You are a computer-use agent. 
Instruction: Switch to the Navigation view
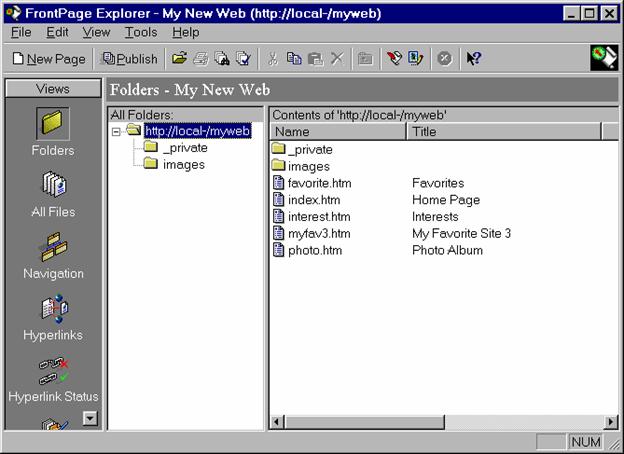tap(53, 255)
